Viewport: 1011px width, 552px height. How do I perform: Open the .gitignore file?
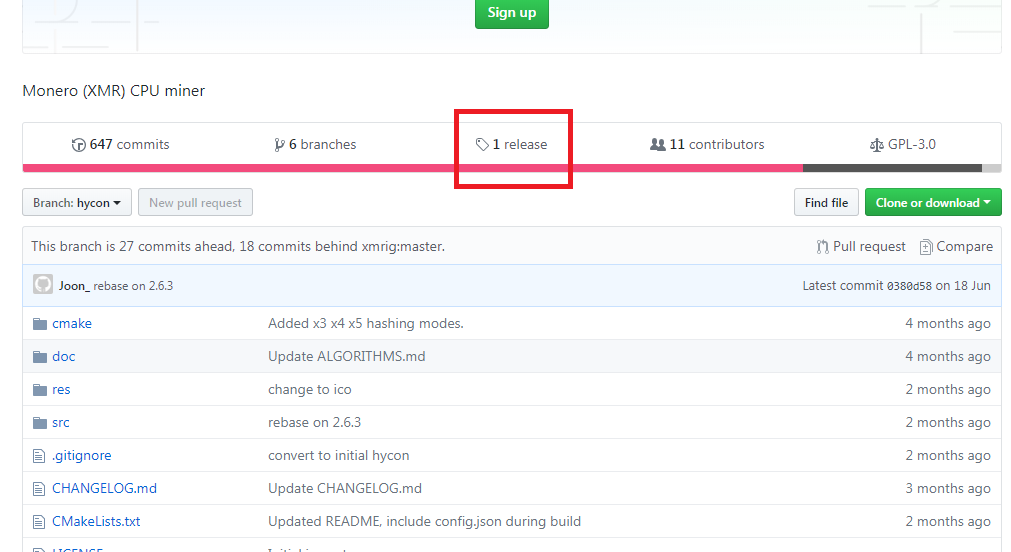point(82,455)
